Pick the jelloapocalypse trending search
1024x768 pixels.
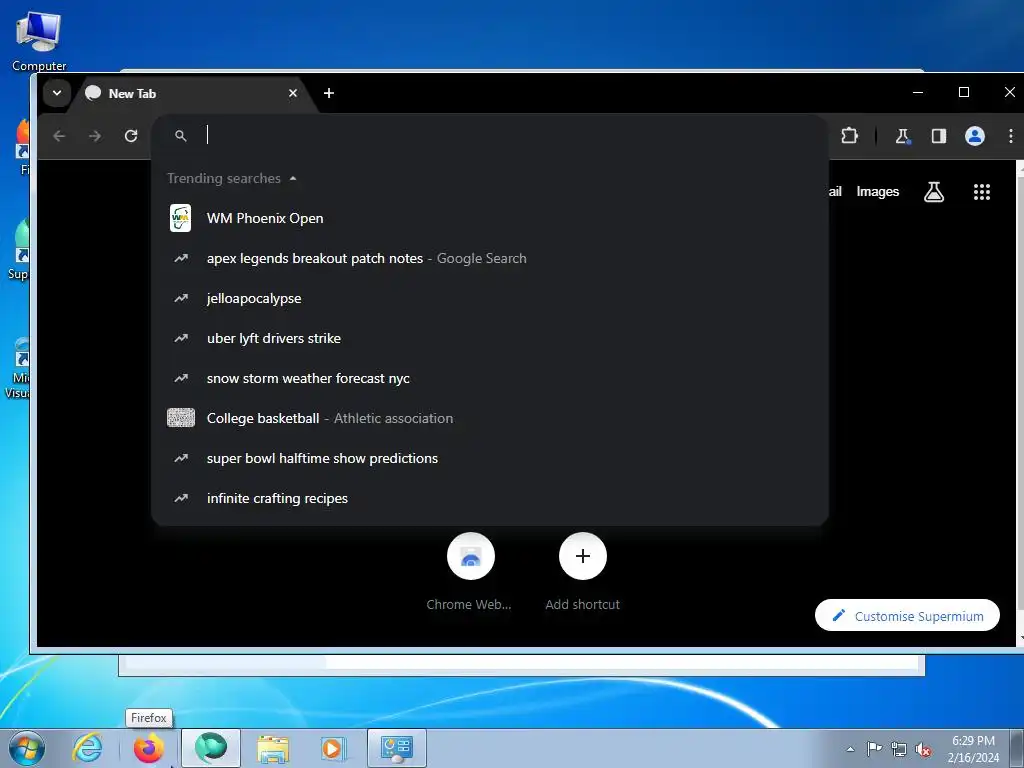pyautogui.click(x=490, y=298)
